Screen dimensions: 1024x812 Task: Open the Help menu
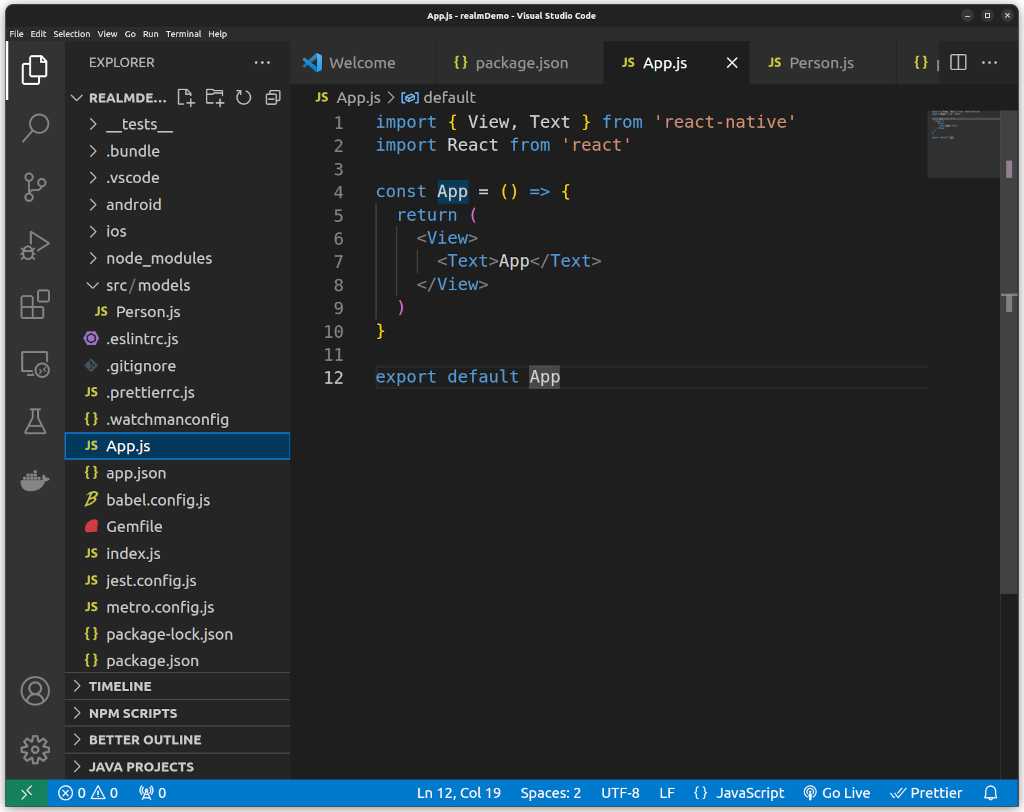coord(217,34)
